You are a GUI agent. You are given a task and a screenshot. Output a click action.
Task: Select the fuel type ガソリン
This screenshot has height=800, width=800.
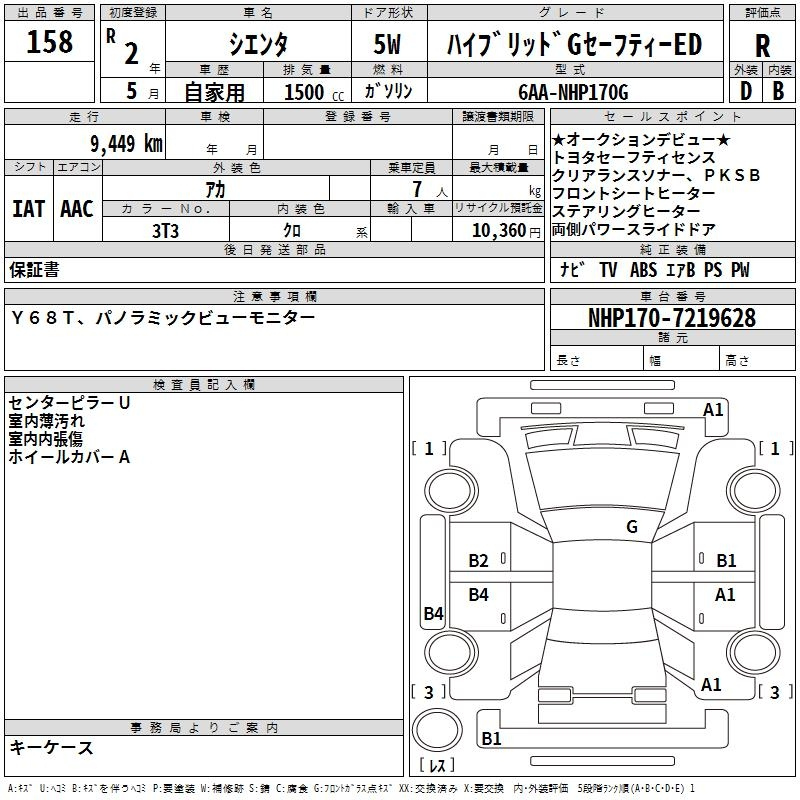[x=388, y=91]
